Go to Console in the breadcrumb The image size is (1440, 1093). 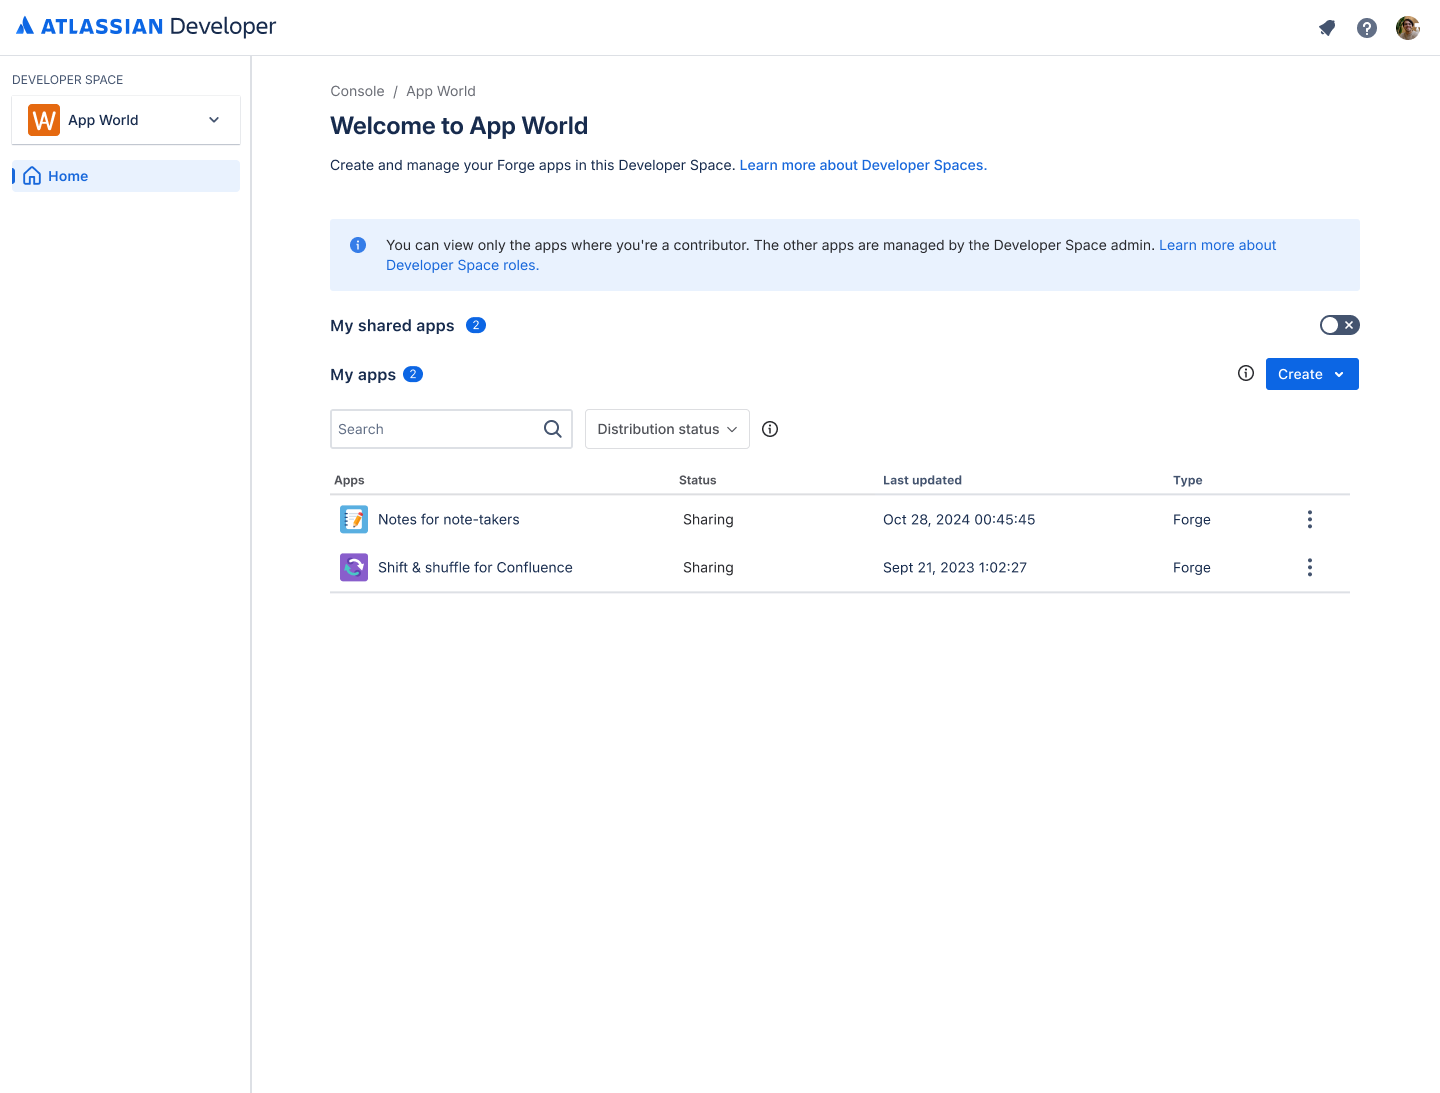tap(357, 91)
